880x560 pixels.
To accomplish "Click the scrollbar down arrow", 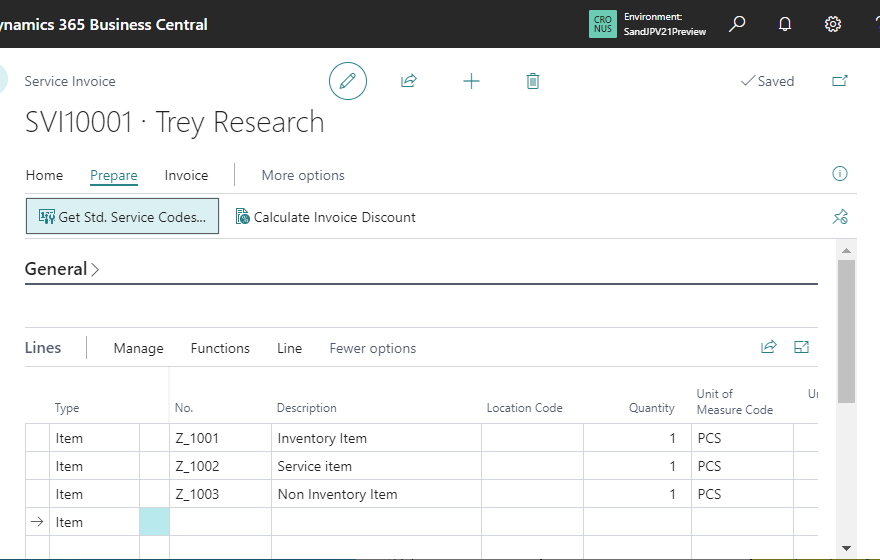I will 846,548.
